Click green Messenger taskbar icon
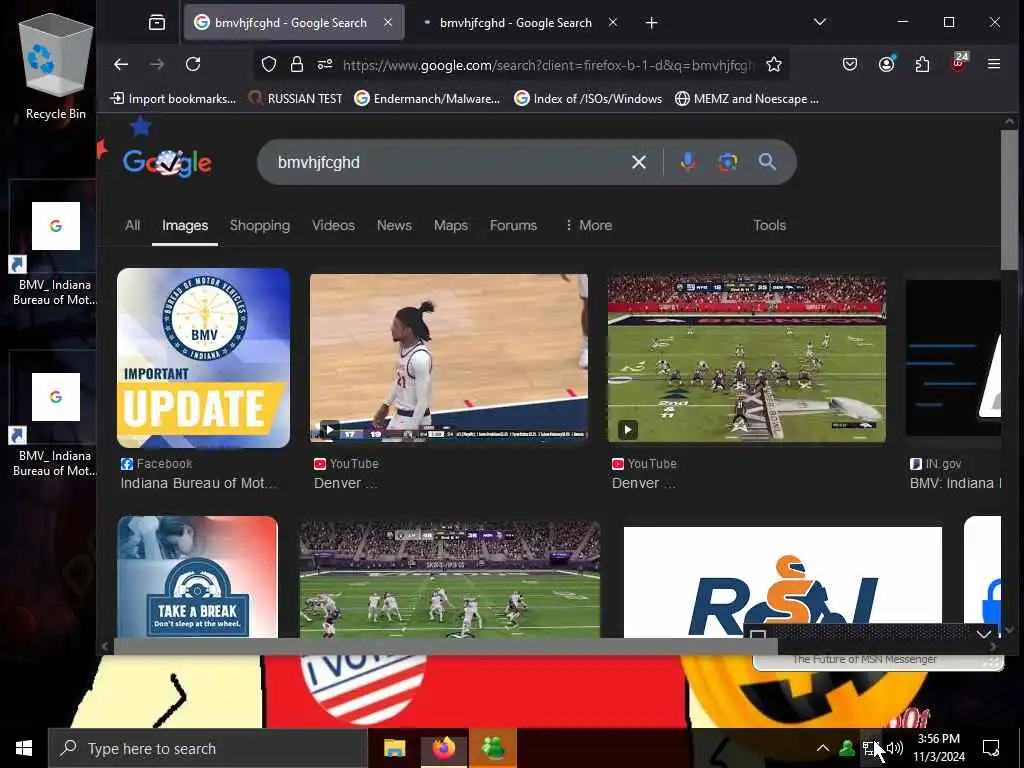Image resolution: width=1024 pixels, height=768 pixels. (494, 748)
